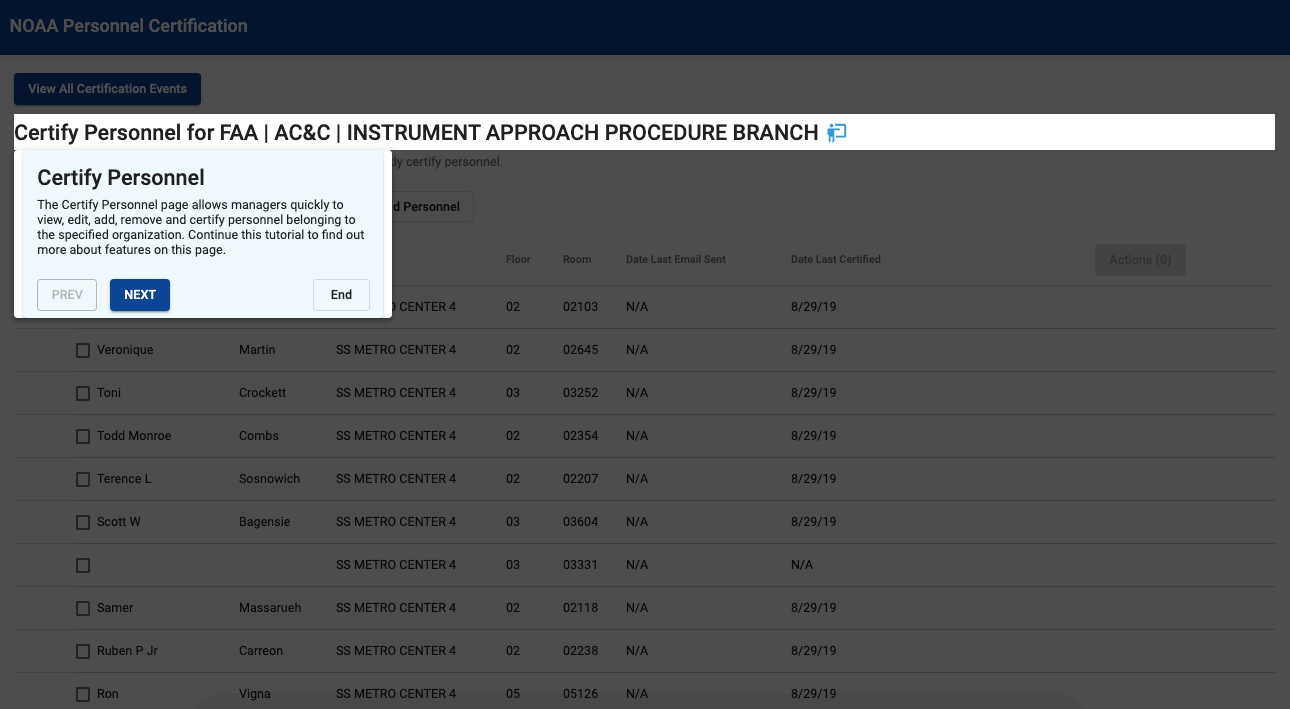The image size is (1290, 709).
Task: End the Certify Personnel tutorial
Action: pyautogui.click(x=341, y=295)
